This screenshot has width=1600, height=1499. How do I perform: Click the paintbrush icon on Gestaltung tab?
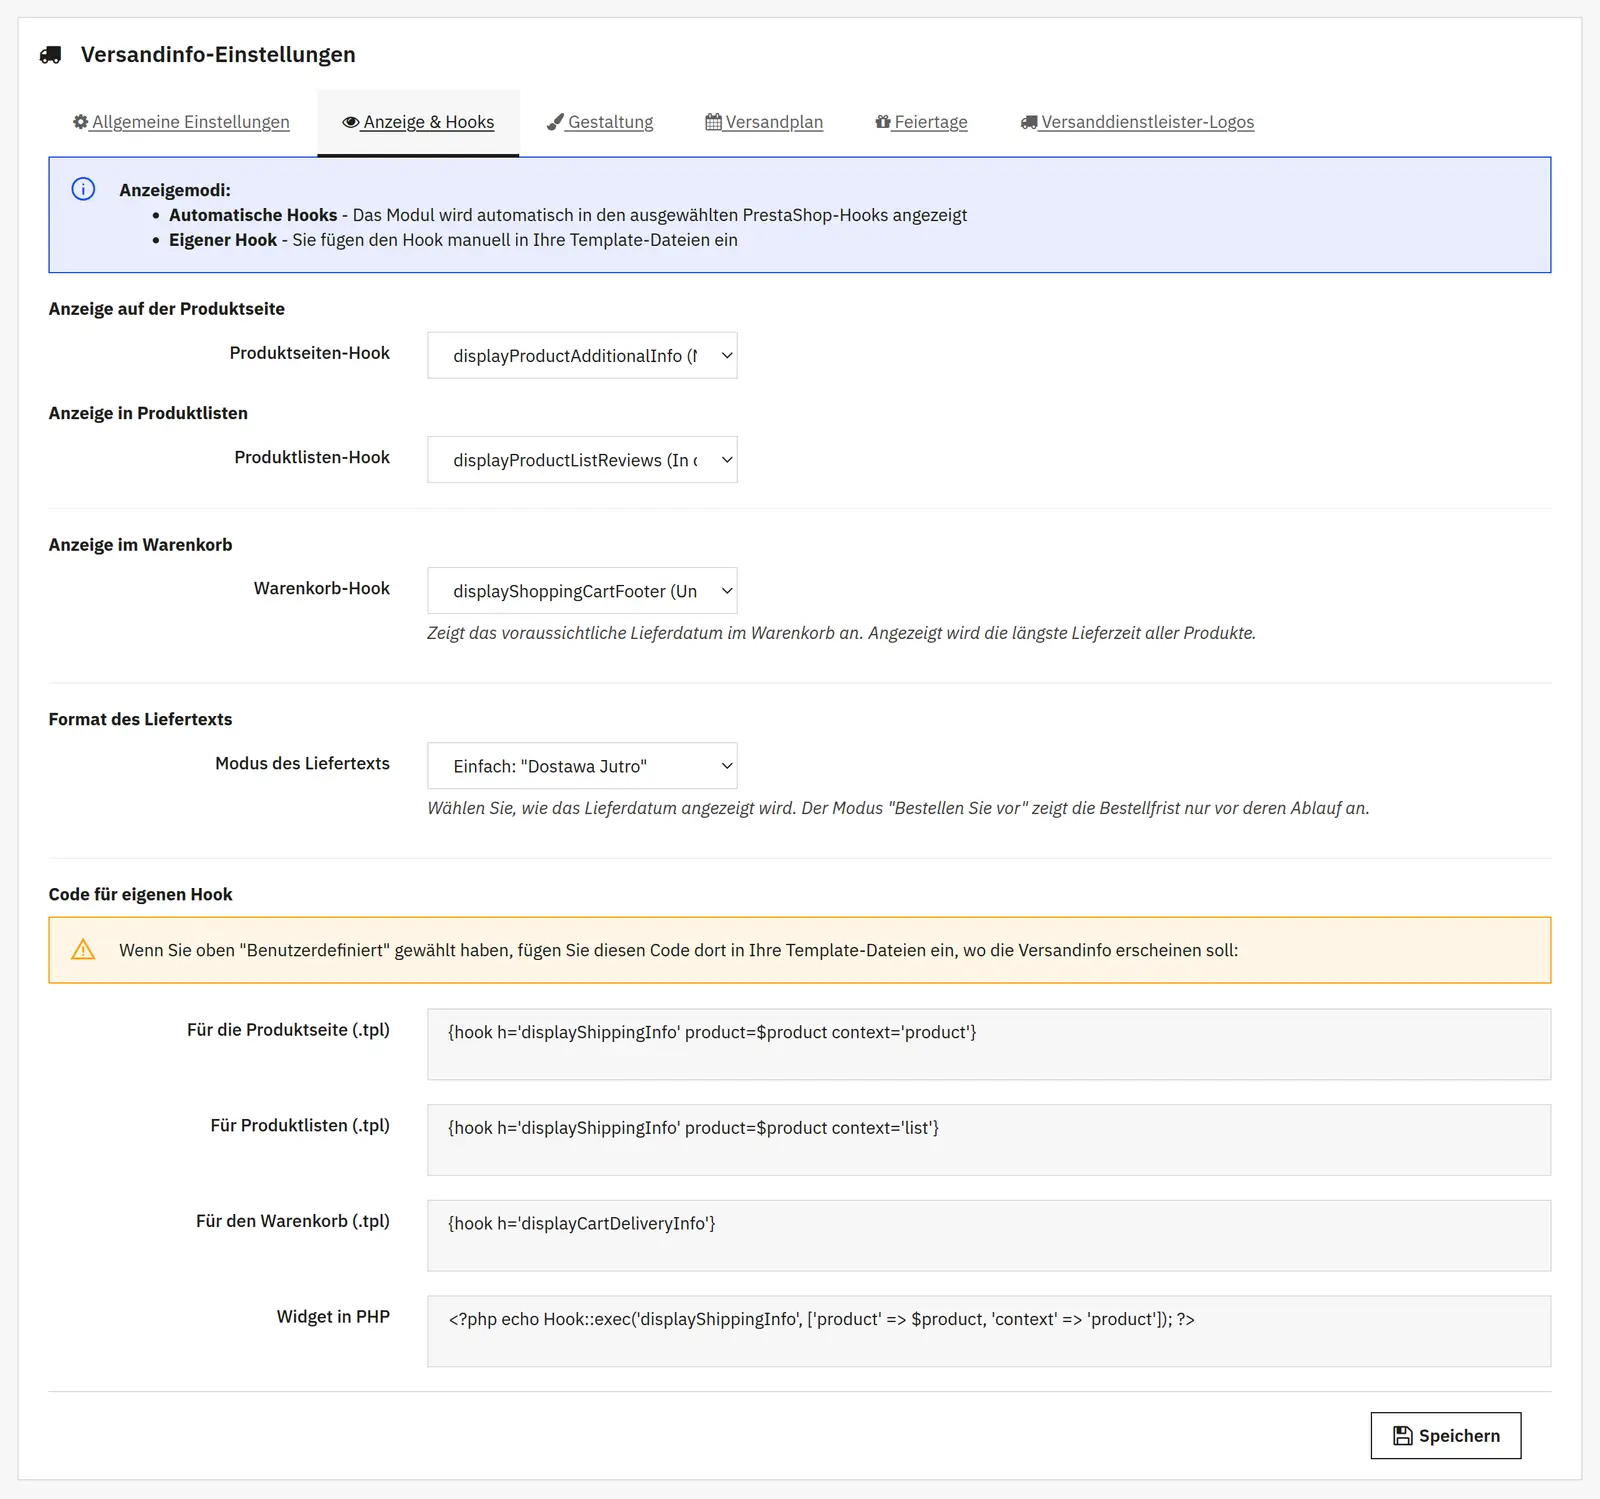pos(555,122)
